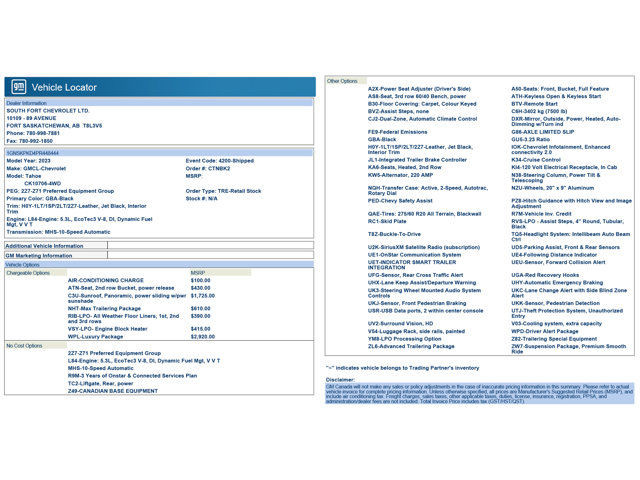Click the No Cost Options label
Viewport: 640px width, 480px height.
[x=24, y=346]
